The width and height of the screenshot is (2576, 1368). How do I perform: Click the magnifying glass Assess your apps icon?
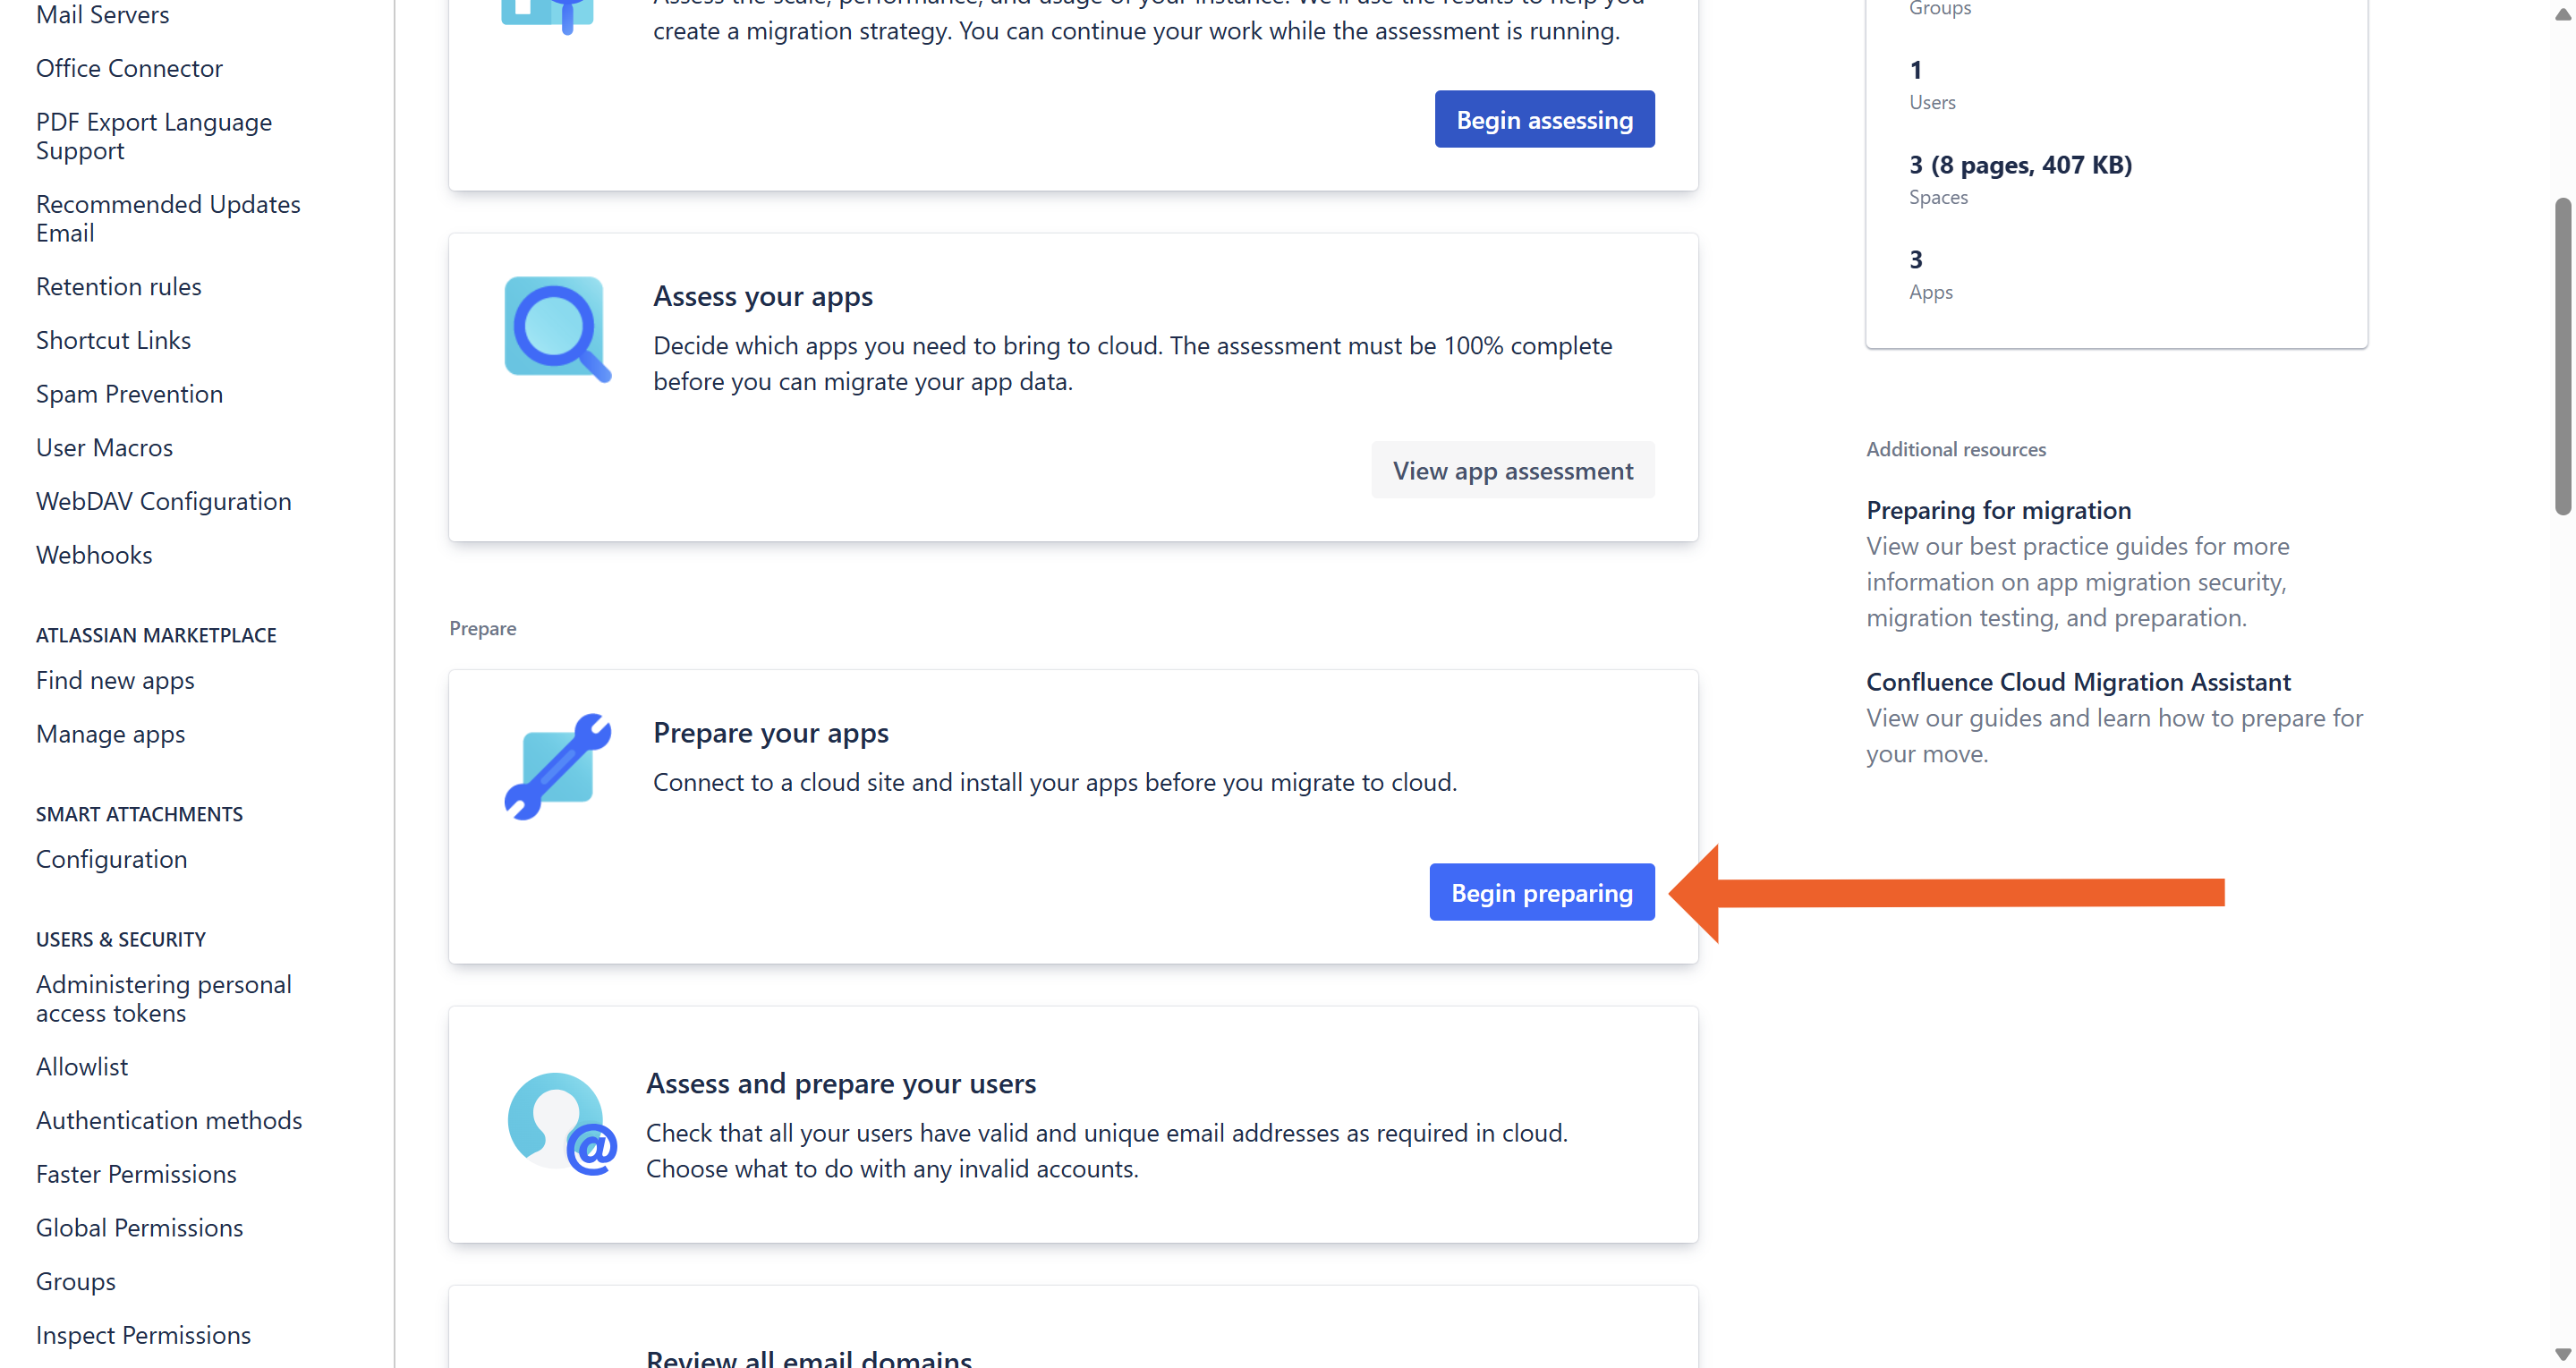click(x=557, y=329)
